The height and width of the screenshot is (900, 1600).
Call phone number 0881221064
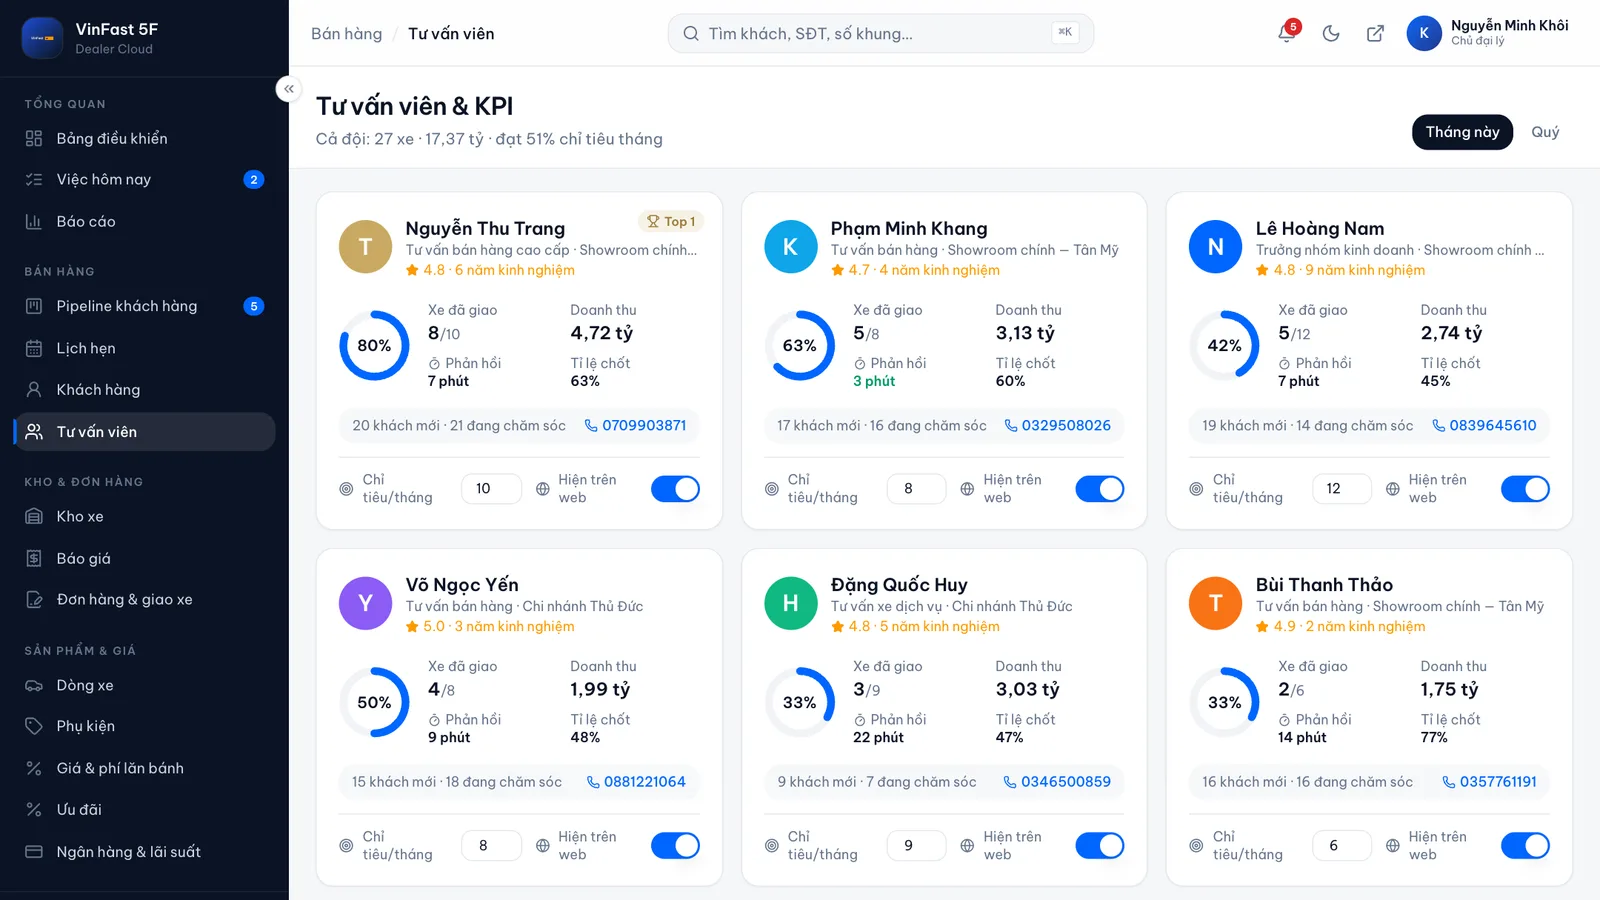[636, 782]
